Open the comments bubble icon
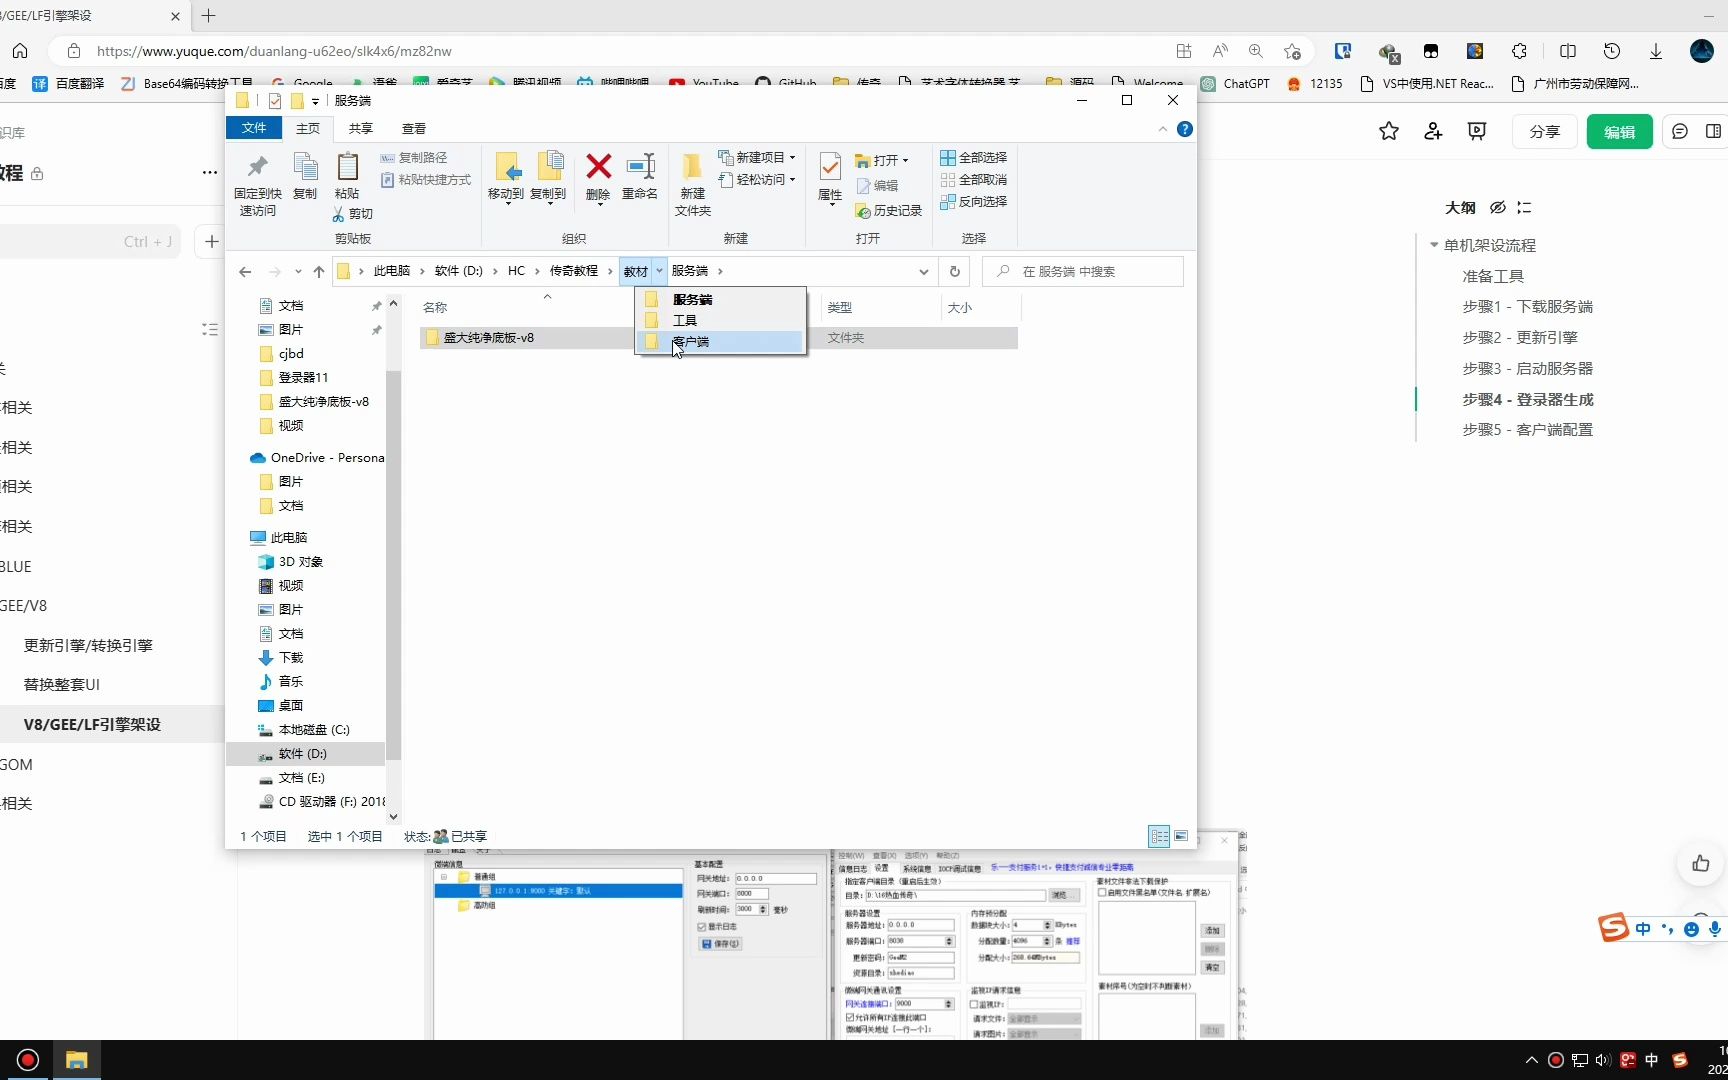This screenshot has width=1728, height=1080. click(x=1680, y=131)
